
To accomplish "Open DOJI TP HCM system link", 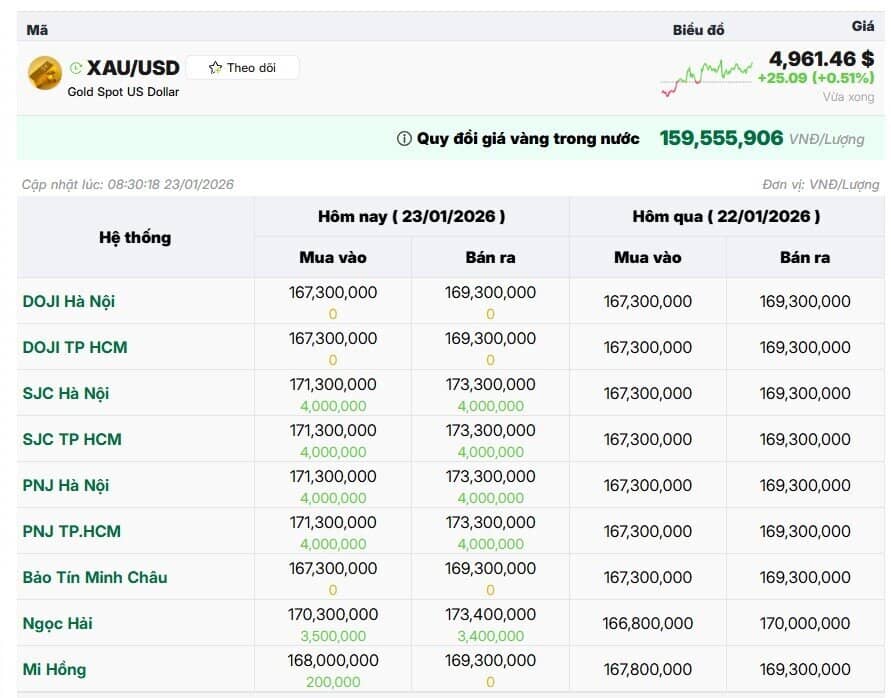I will (x=75, y=347).
